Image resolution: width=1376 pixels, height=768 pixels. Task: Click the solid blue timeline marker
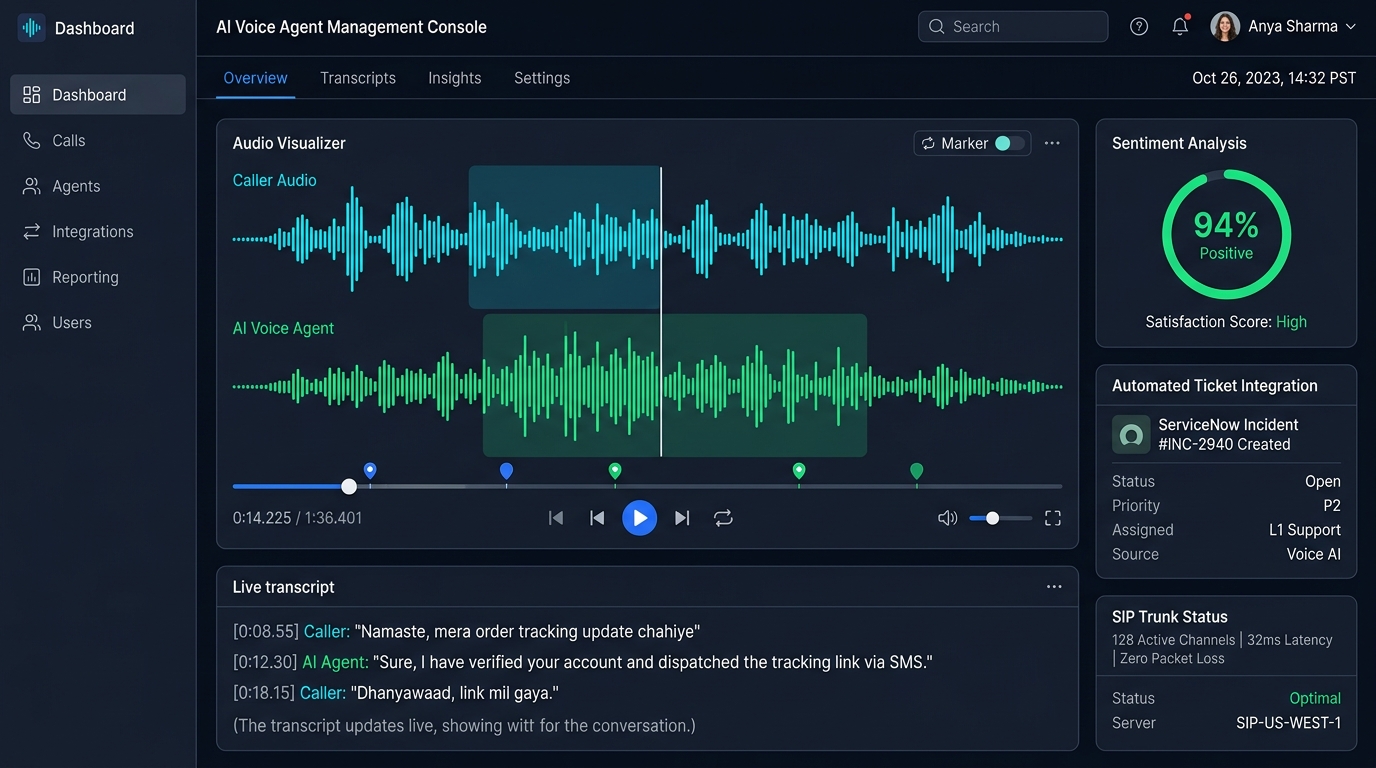click(x=506, y=471)
